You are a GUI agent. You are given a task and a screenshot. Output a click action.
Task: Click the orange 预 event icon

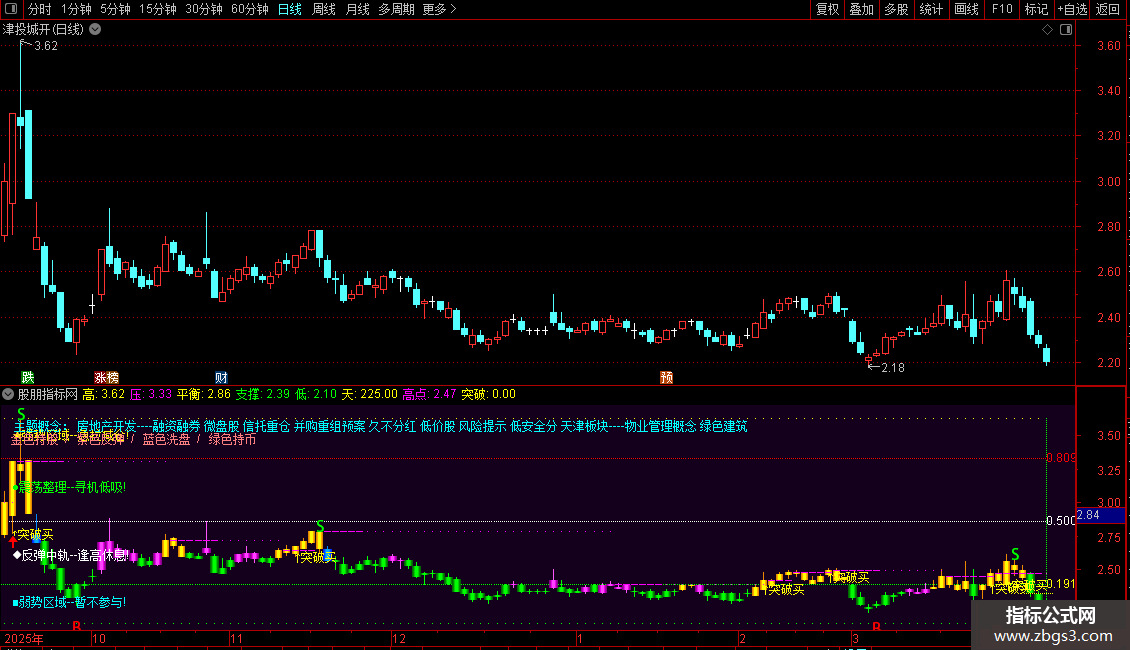666,377
